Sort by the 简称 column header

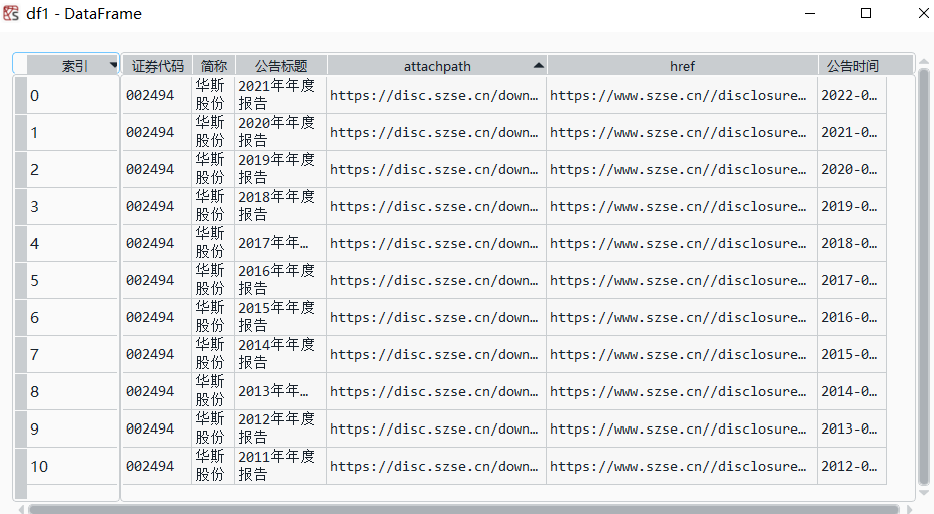coord(214,66)
